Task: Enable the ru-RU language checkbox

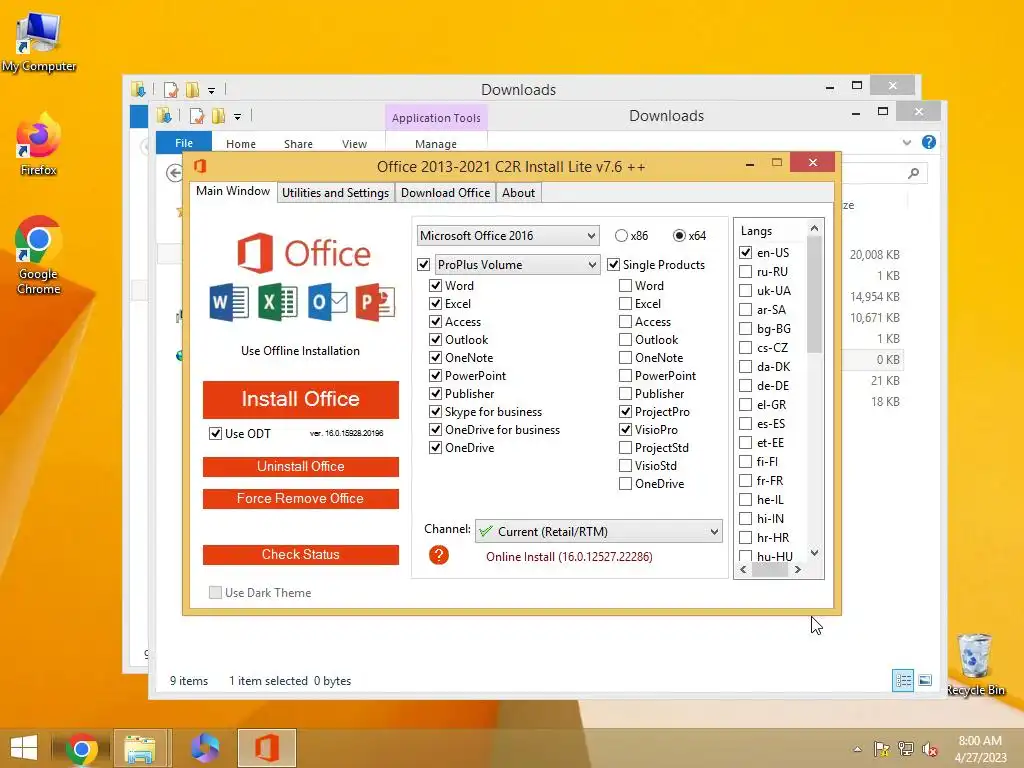Action: (x=745, y=272)
